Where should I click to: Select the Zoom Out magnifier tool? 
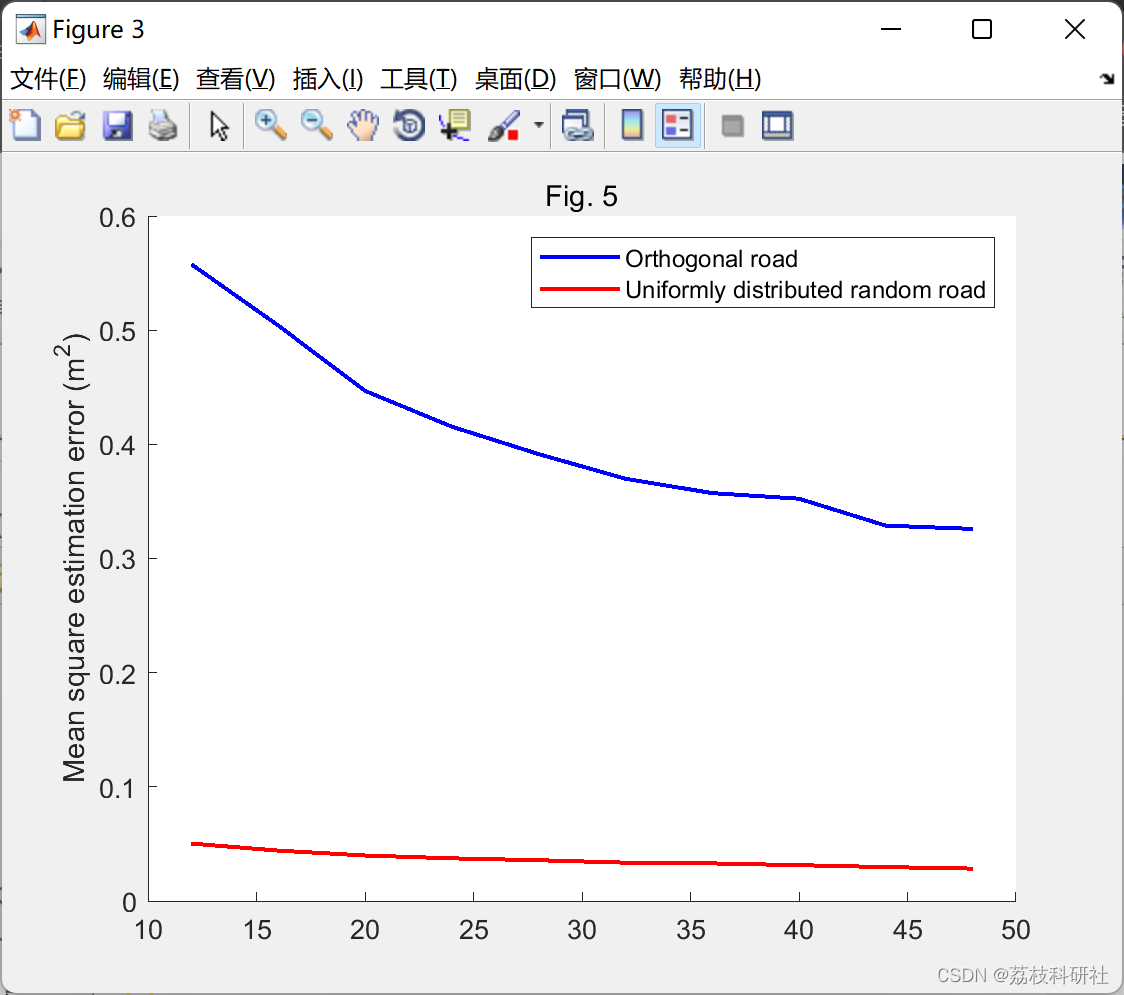coord(316,125)
